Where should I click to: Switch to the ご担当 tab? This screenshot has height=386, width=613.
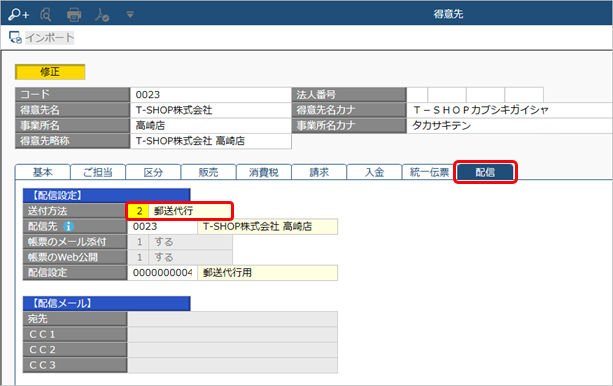point(98,172)
